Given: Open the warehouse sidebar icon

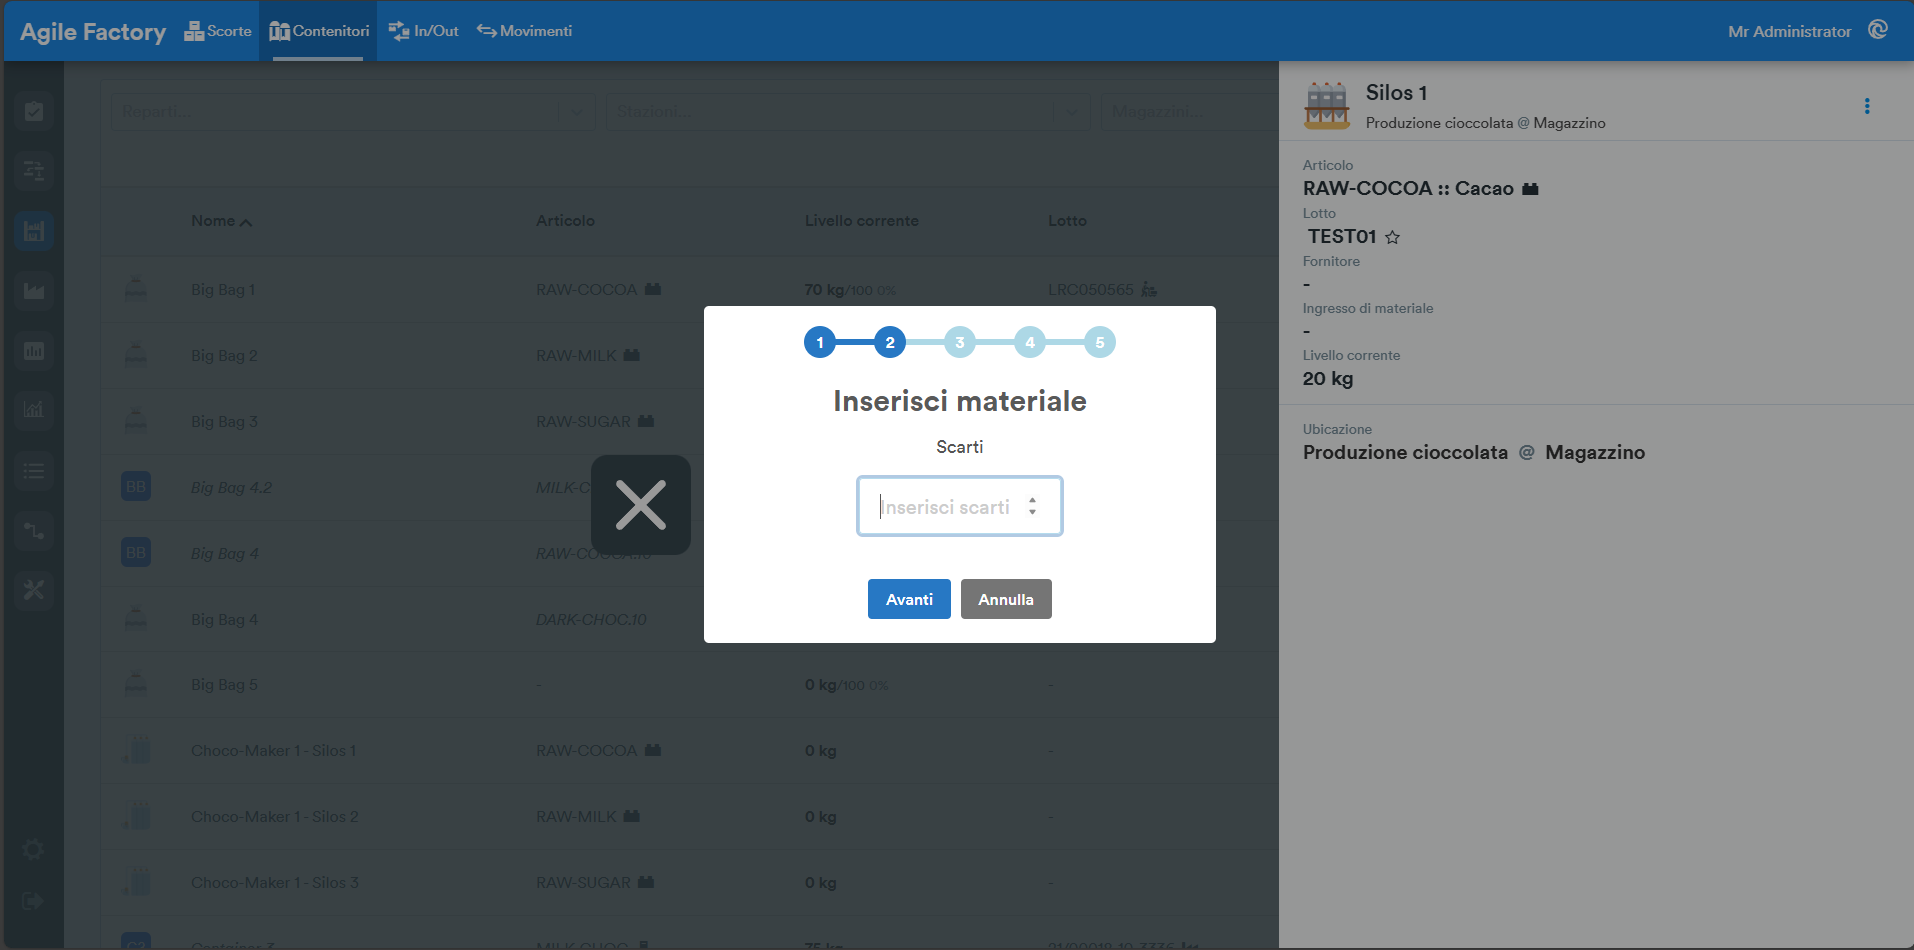Looking at the screenshot, I should click(34, 230).
